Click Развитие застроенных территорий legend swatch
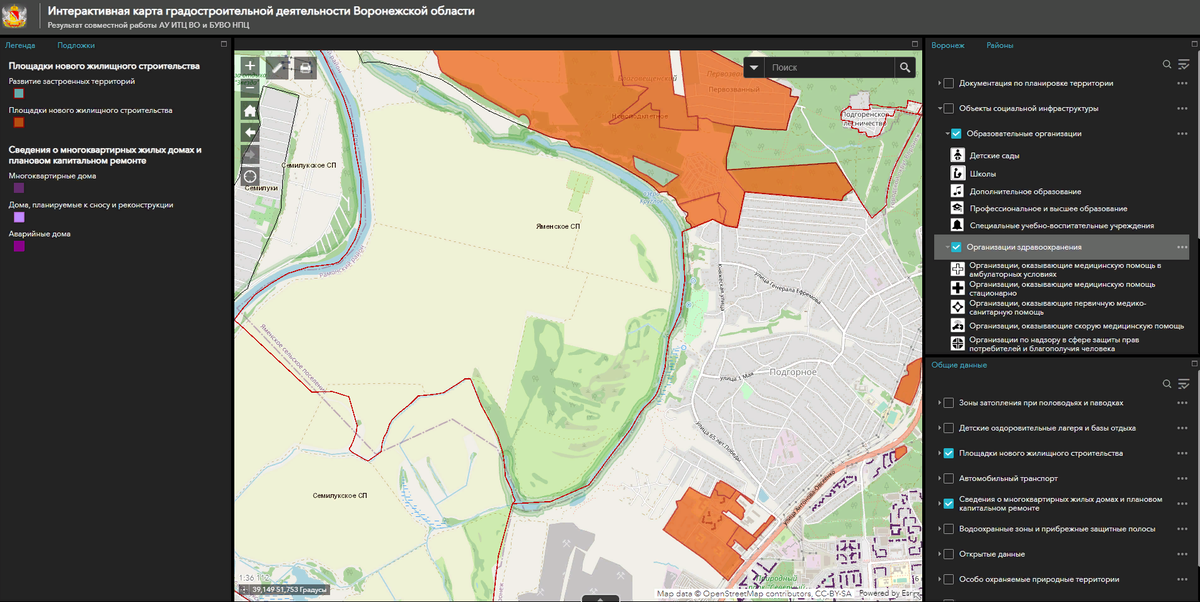Image resolution: width=1200 pixels, height=602 pixels. [19, 94]
